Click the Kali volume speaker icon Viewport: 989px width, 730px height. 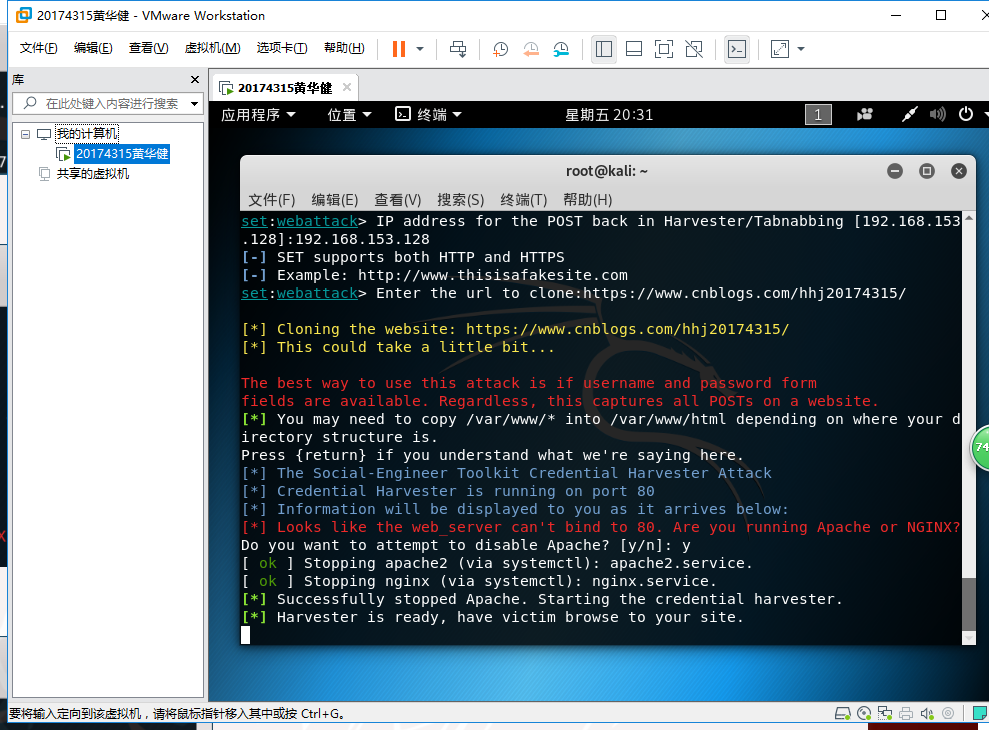(937, 114)
